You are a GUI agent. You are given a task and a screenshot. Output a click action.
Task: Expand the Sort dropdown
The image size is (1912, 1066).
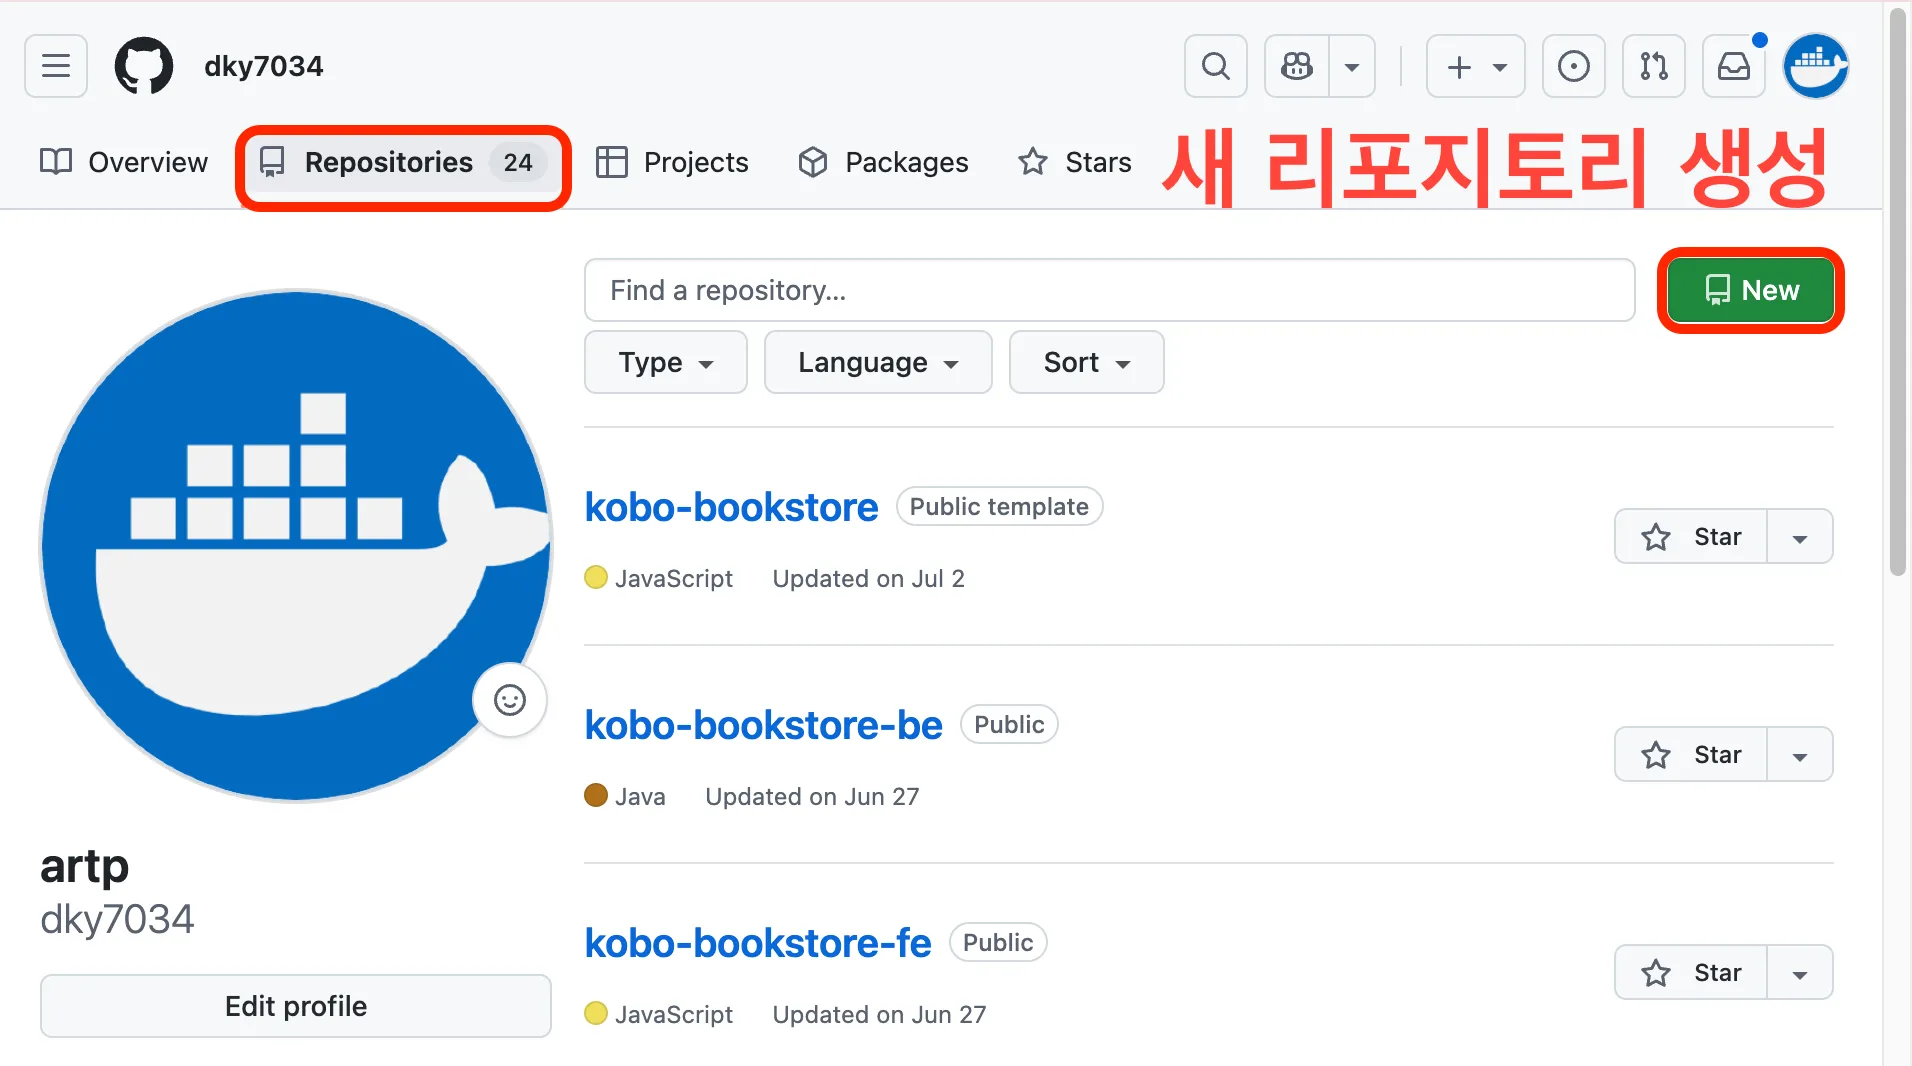pos(1086,362)
